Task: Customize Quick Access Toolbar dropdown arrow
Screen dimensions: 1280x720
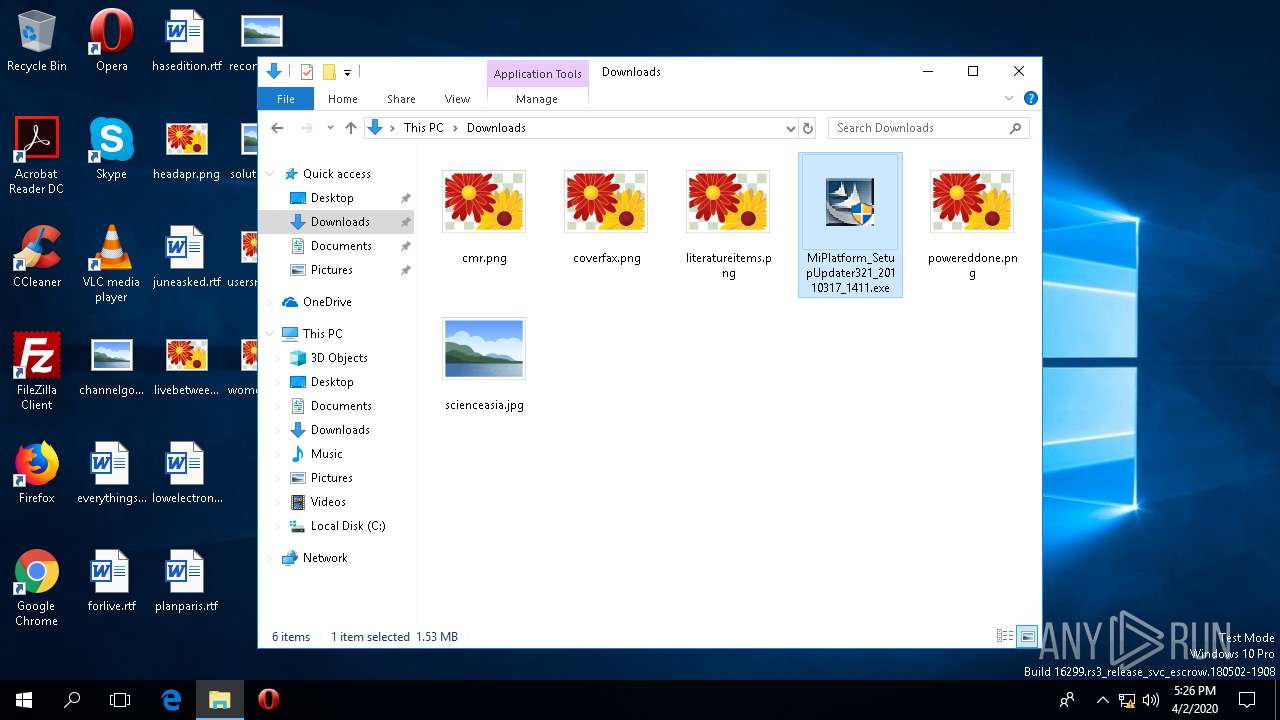Action: (x=347, y=72)
